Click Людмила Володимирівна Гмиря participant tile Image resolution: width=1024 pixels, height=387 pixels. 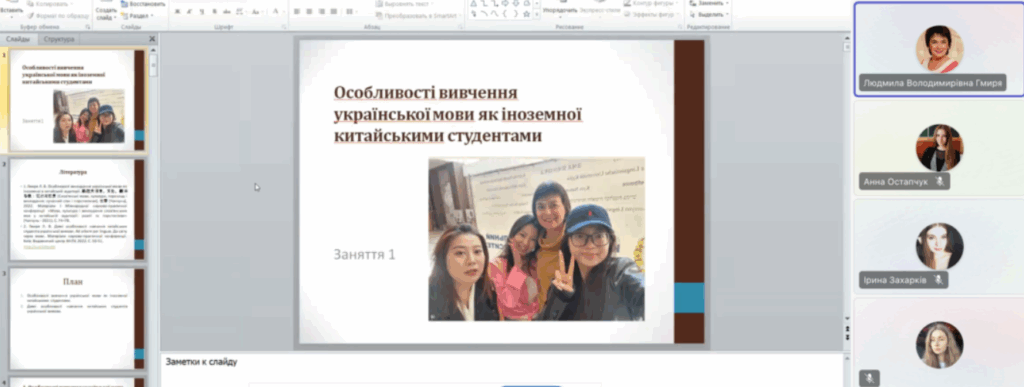(x=938, y=50)
